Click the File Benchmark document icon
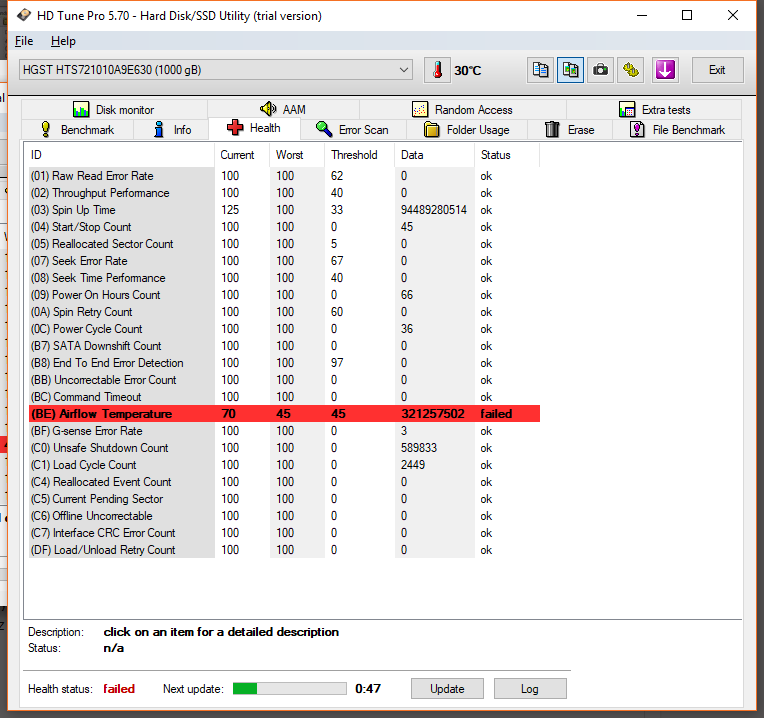This screenshot has width=764, height=718. (637, 130)
